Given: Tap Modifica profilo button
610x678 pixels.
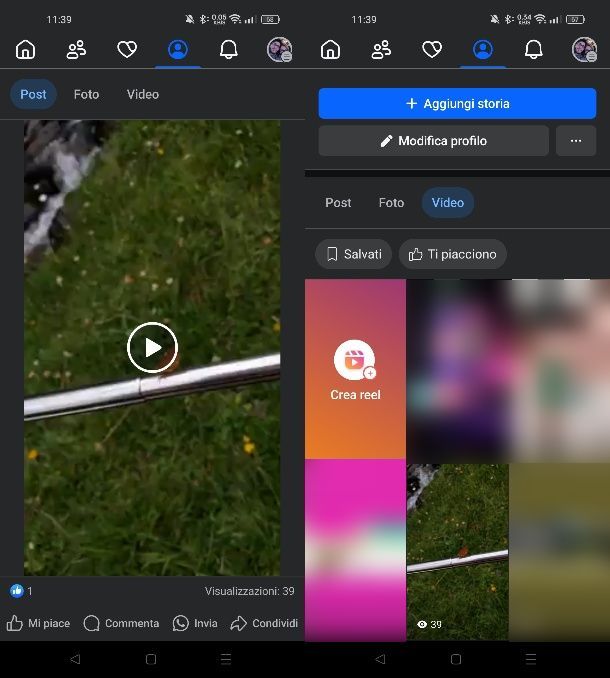Looking at the screenshot, I should 434,141.
